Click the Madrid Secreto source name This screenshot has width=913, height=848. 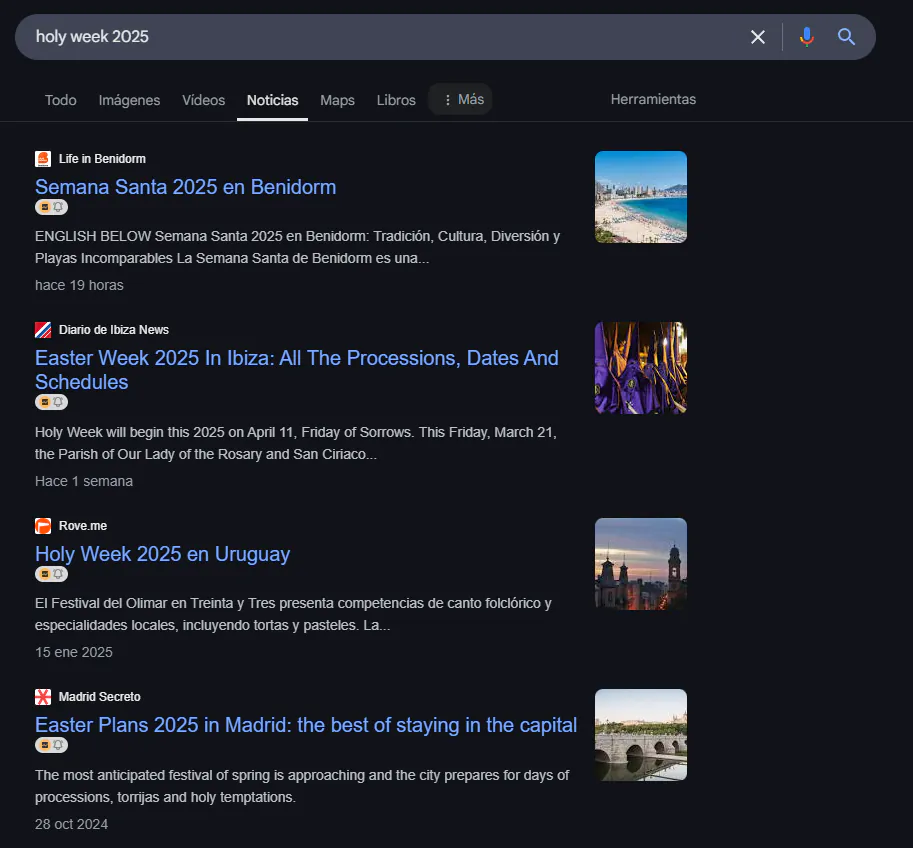(x=100, y=697)
